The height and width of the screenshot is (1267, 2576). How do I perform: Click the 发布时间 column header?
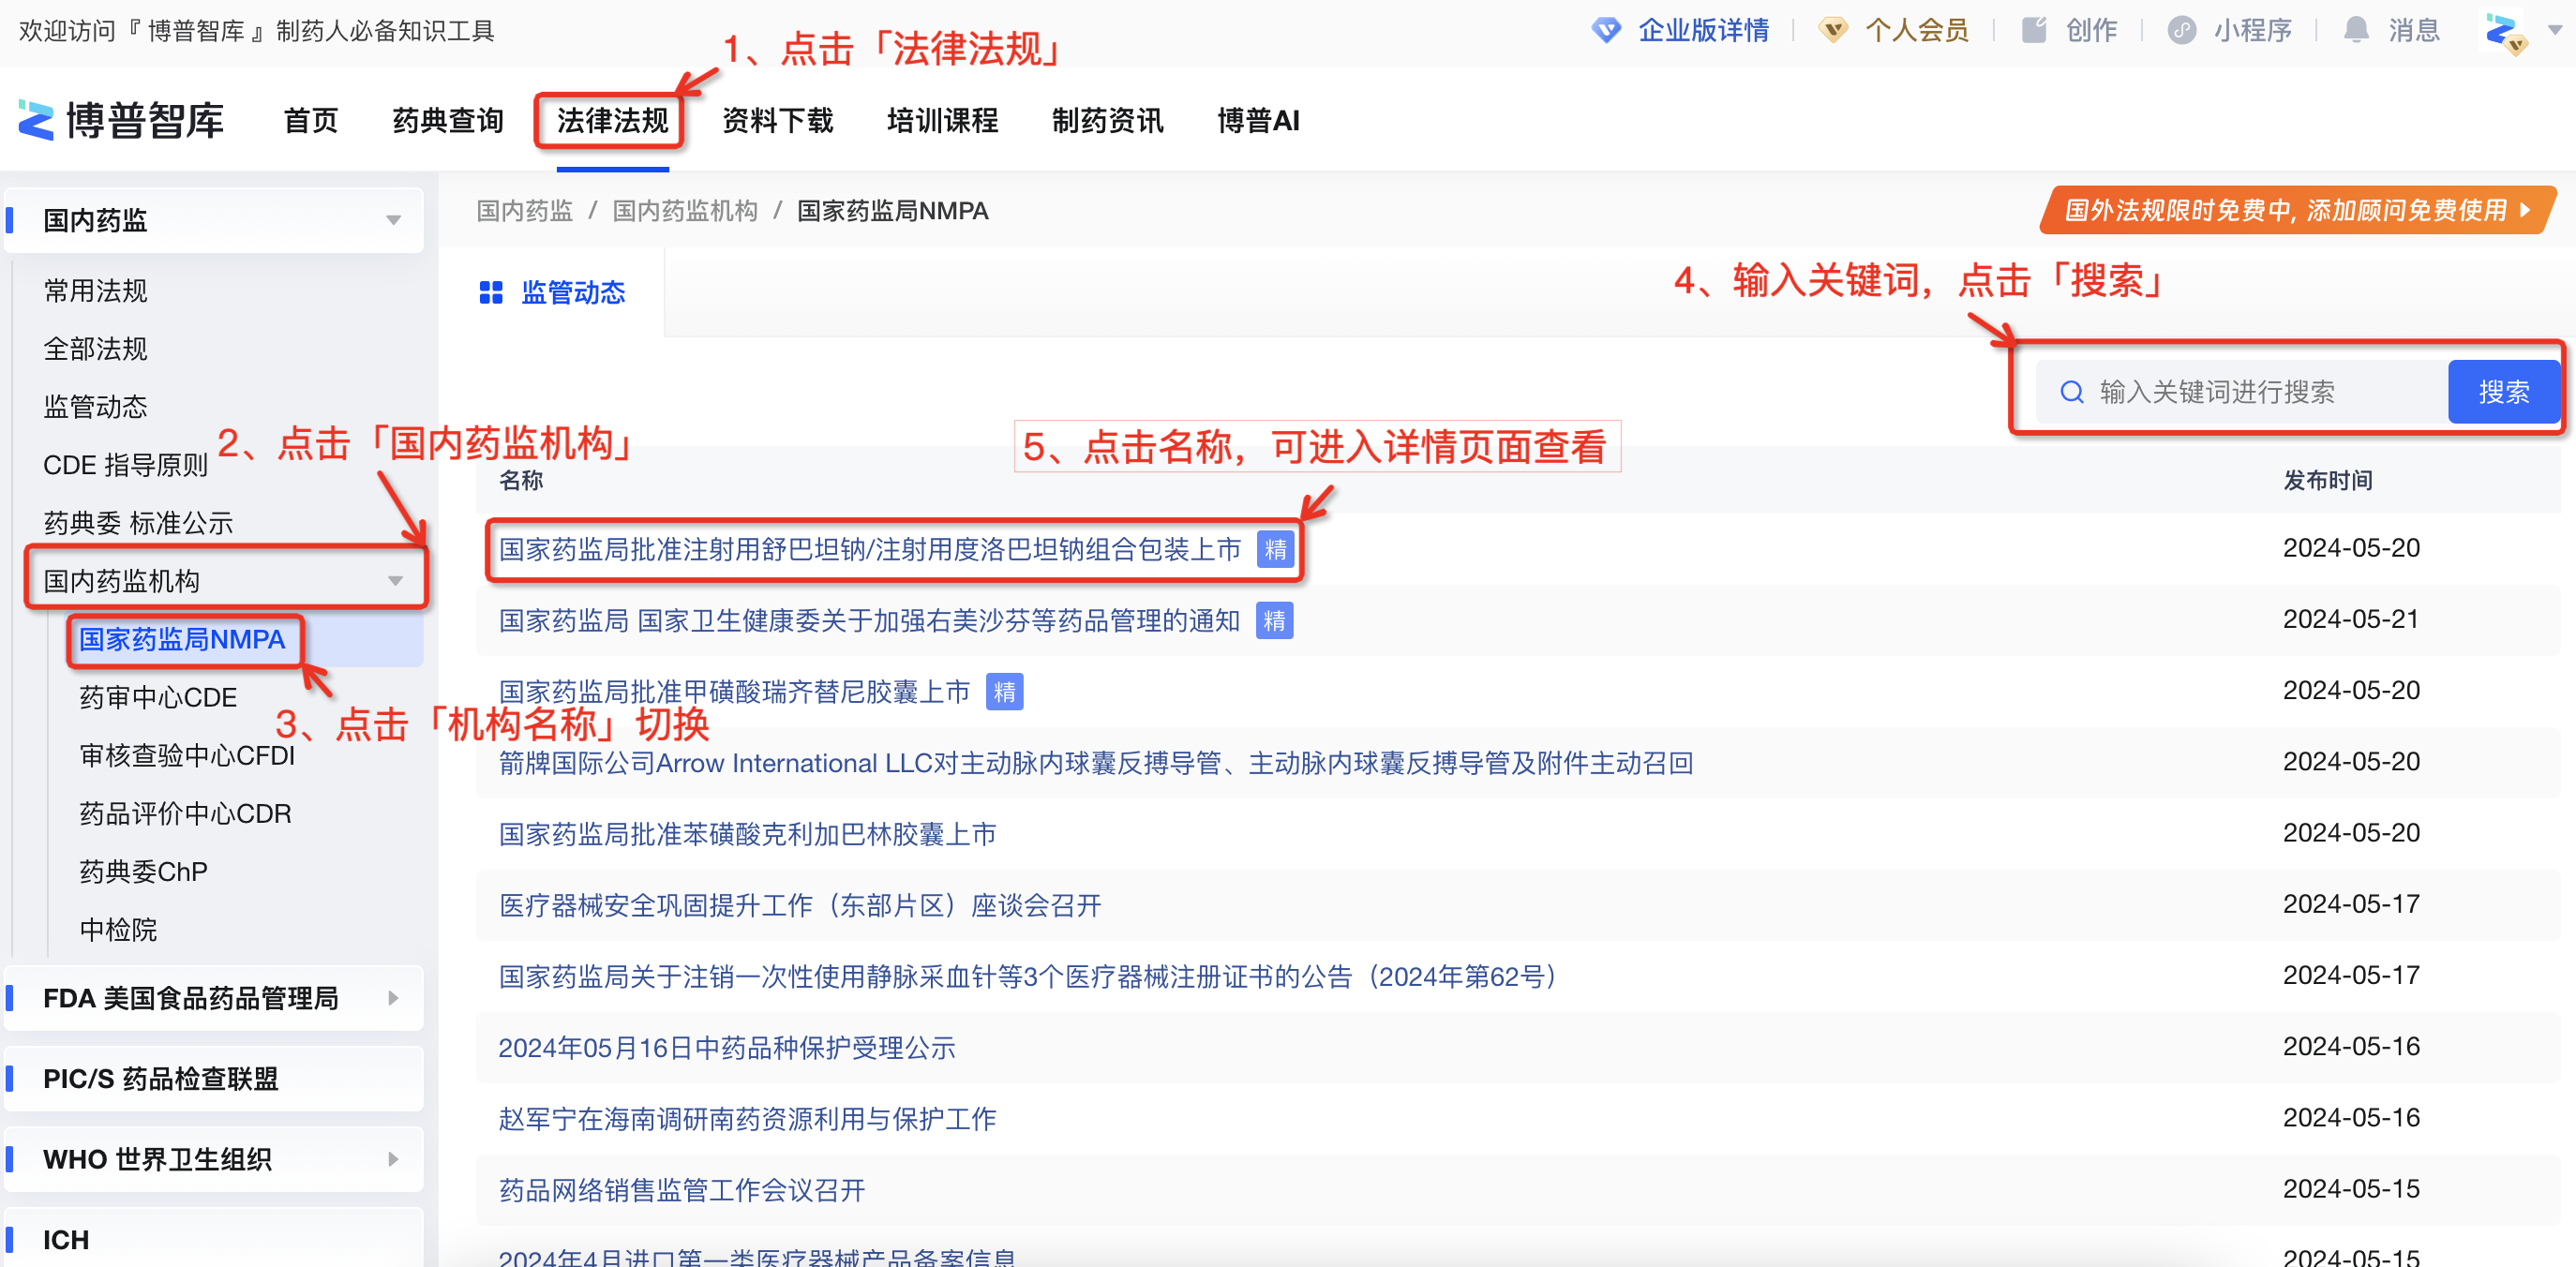(x=2328, y=480)
